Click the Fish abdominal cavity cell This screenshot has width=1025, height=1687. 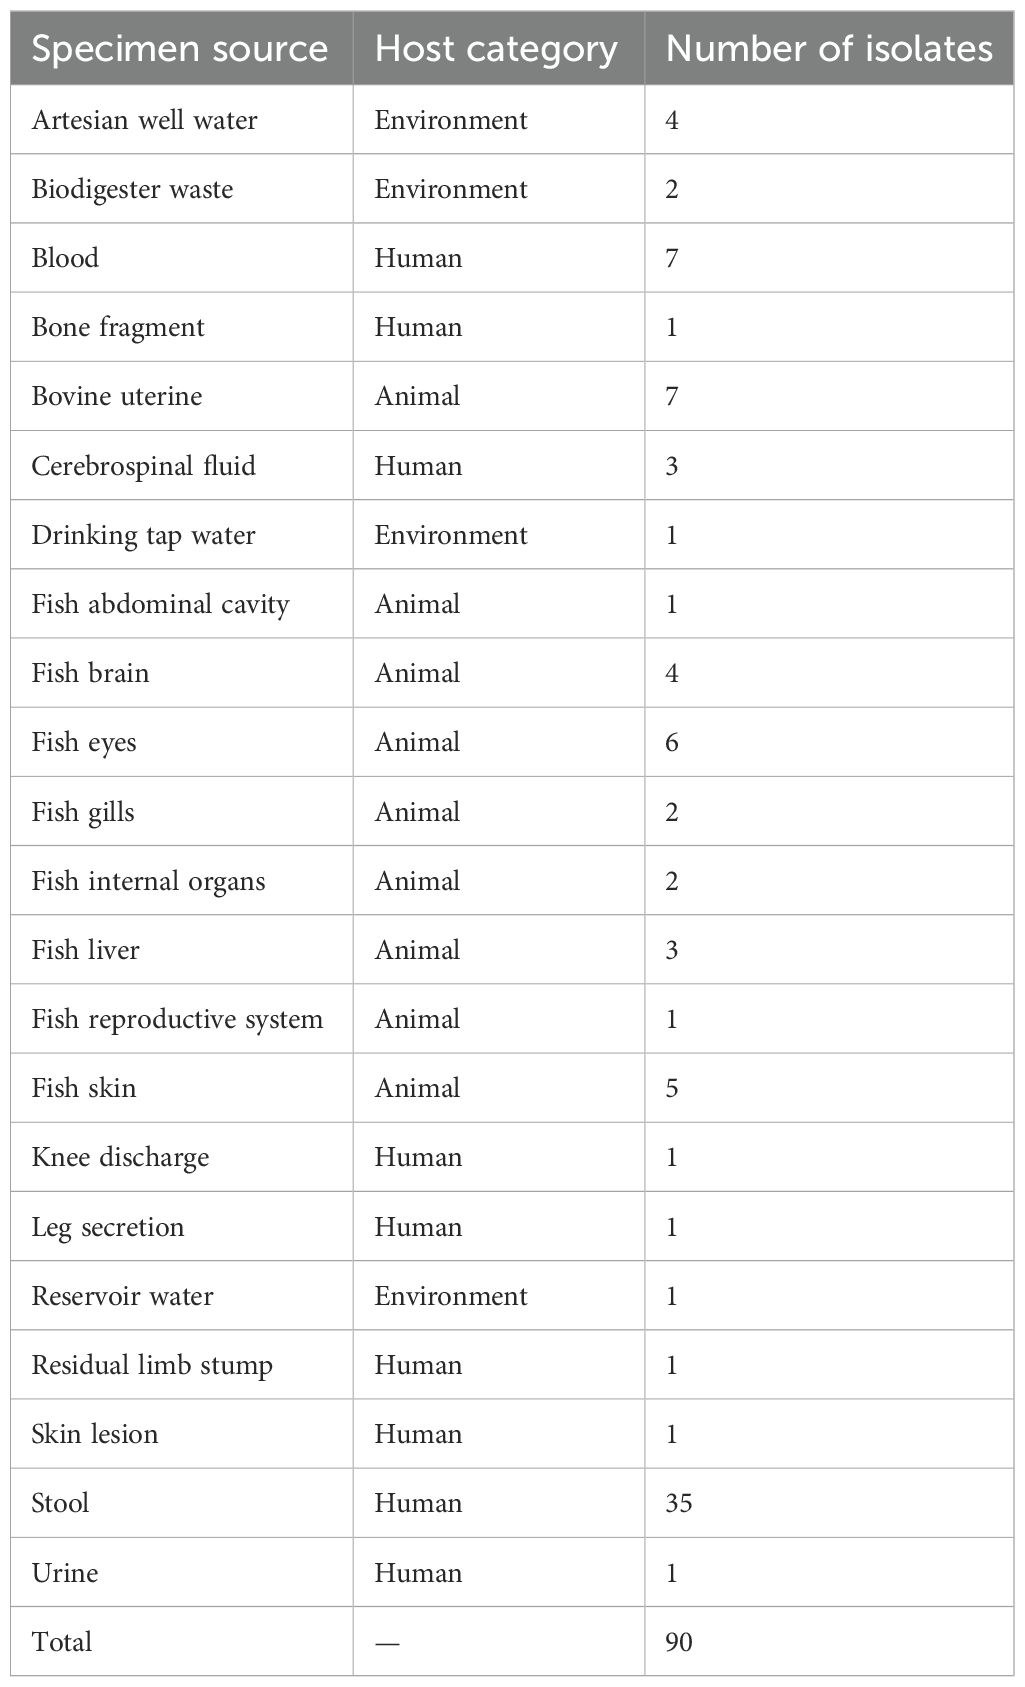(x=161, y=604)
